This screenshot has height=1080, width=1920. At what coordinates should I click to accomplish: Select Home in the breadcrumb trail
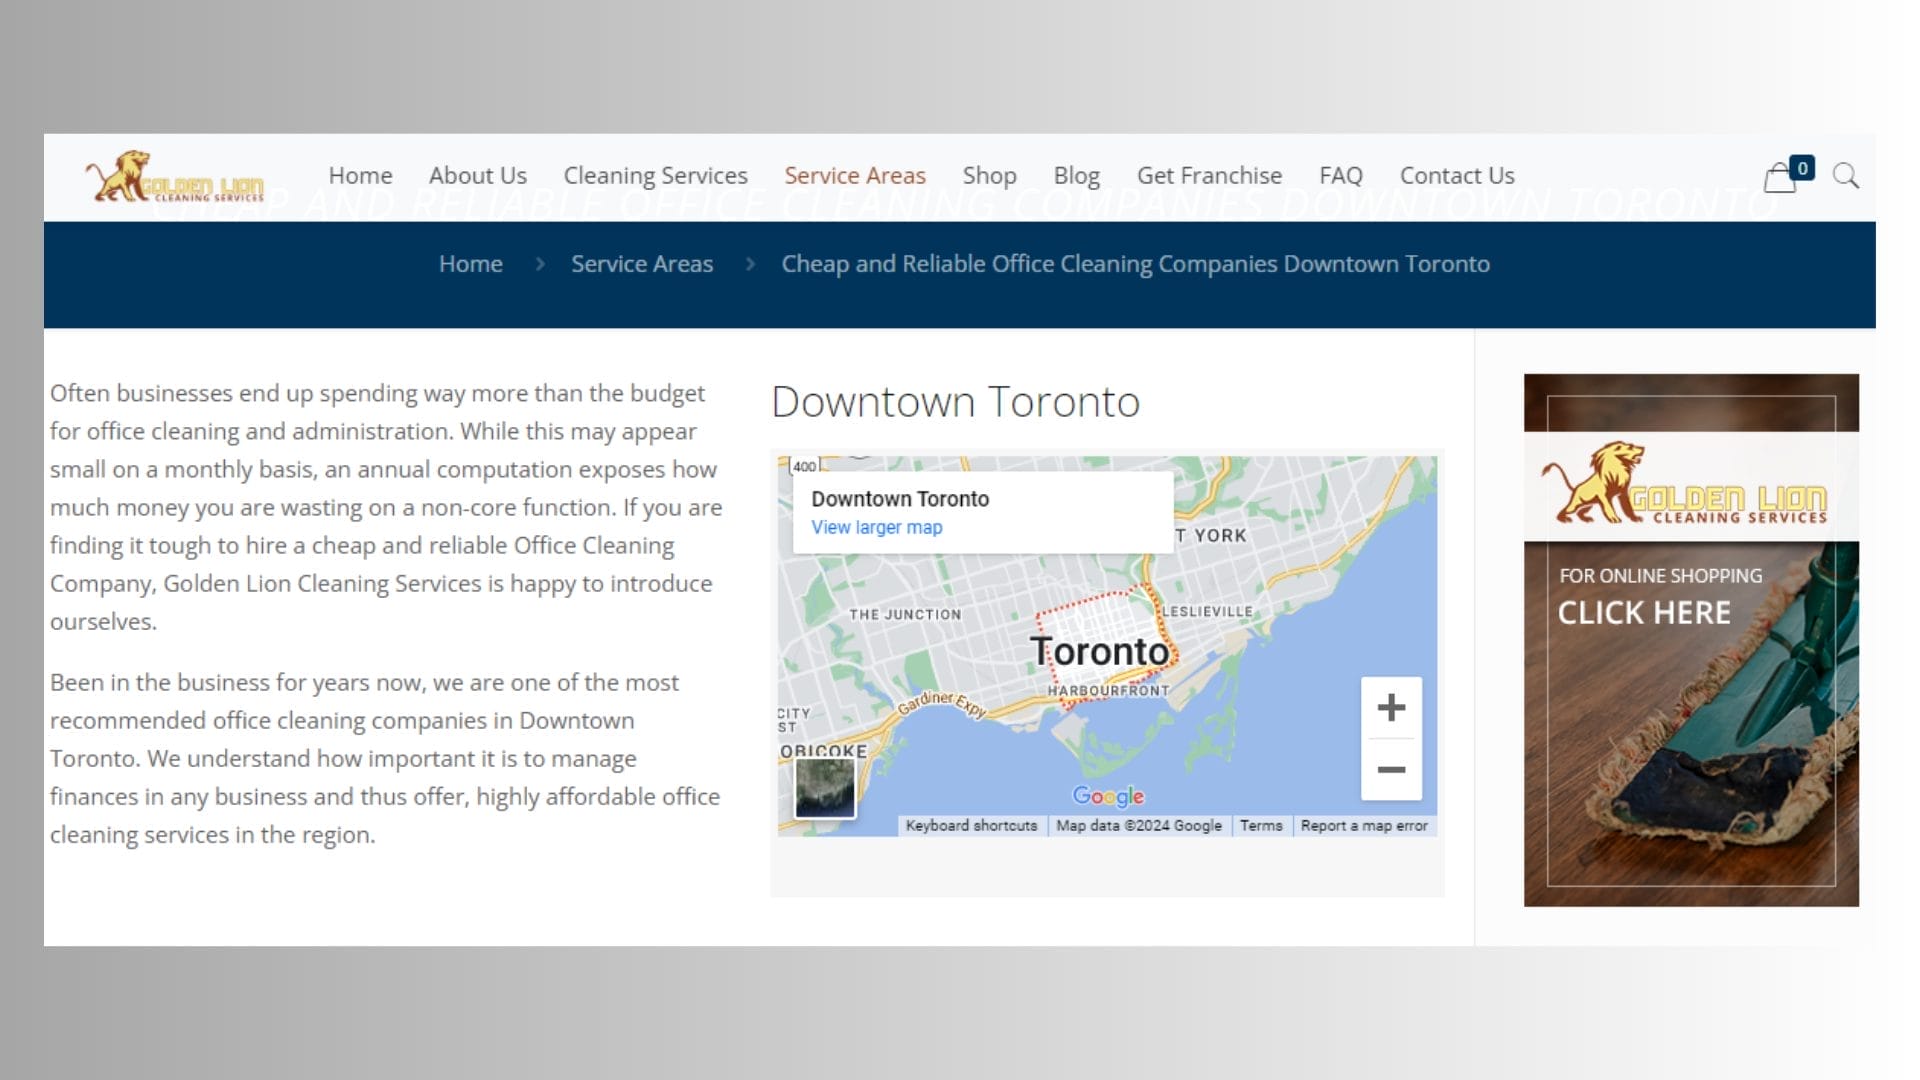point(470,264)
